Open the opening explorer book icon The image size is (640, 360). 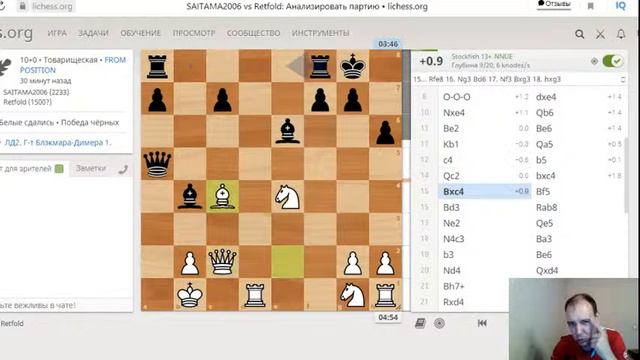(420, 323)
